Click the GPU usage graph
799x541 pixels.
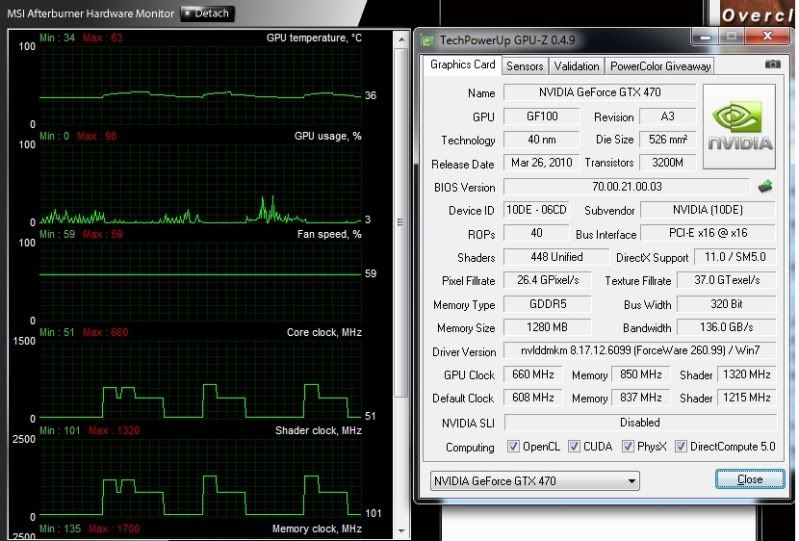click(200, 183)
